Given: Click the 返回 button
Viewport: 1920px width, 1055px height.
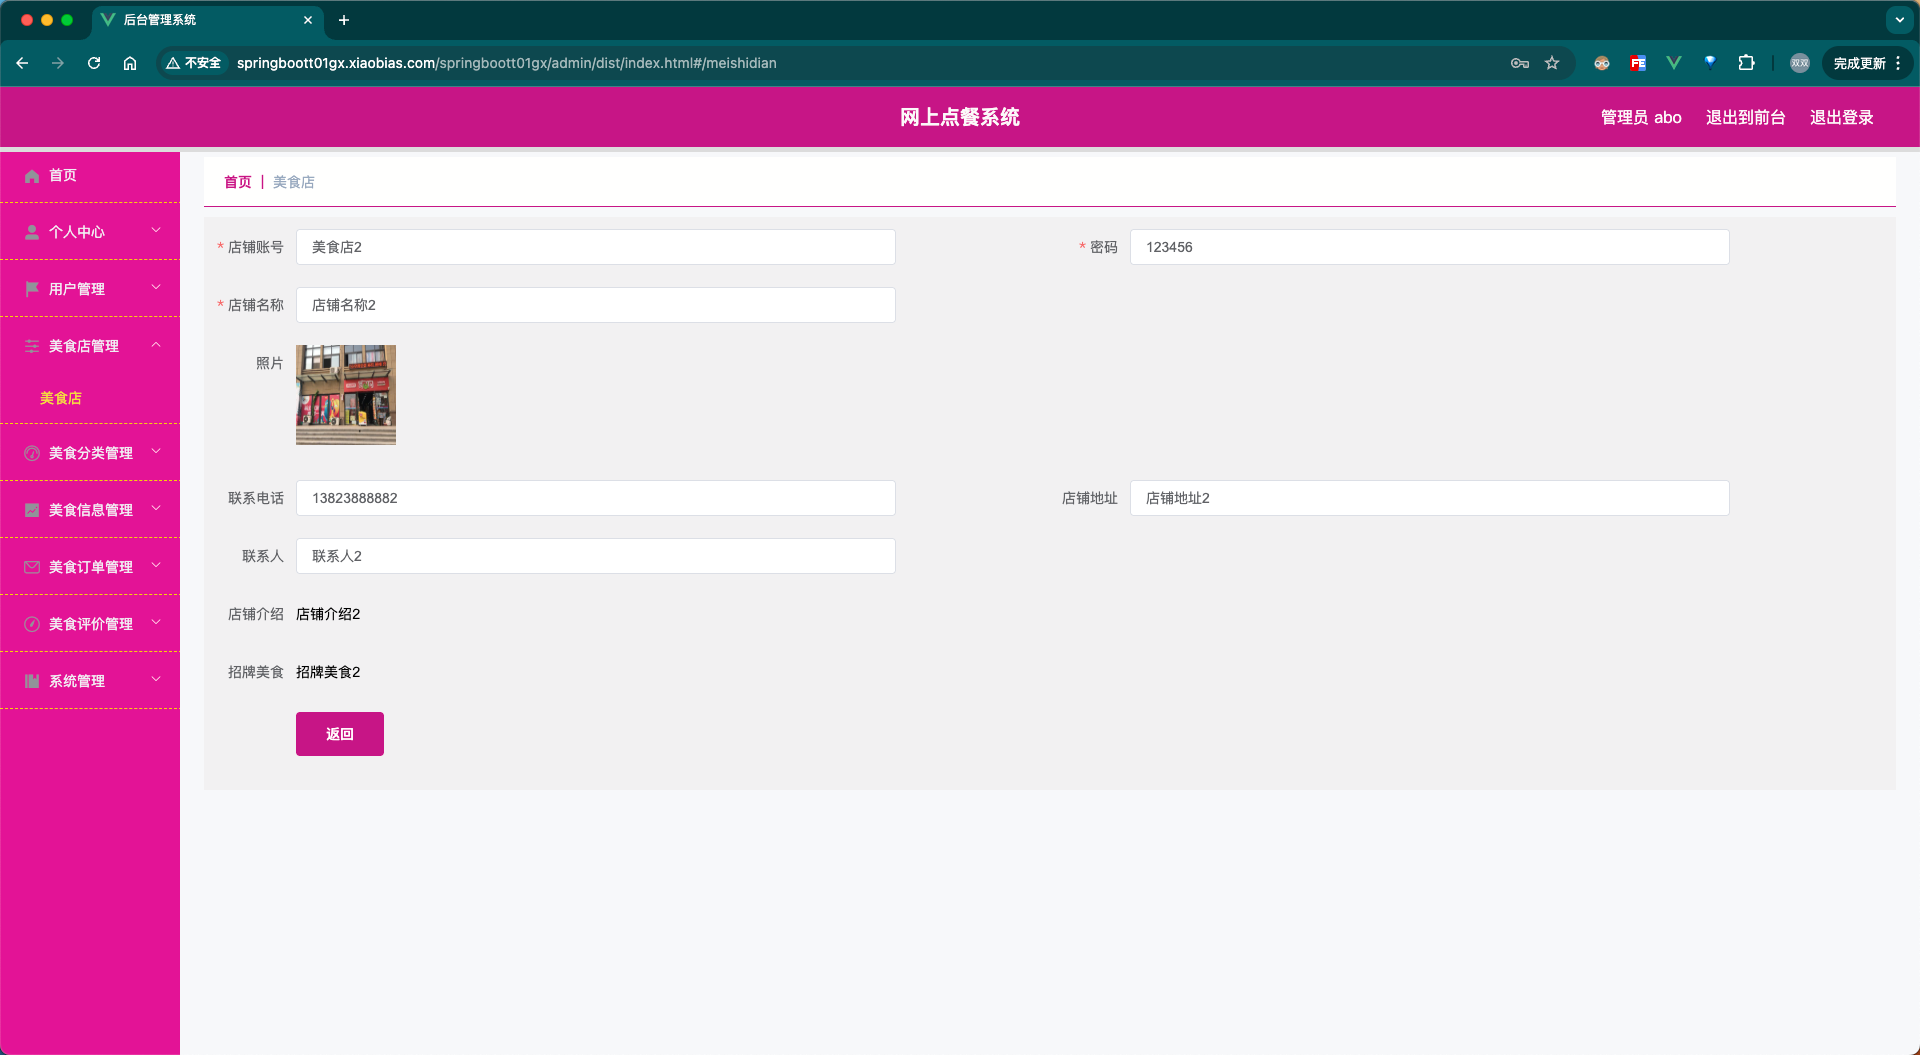Looking at the screenshot, I should 340,734.
